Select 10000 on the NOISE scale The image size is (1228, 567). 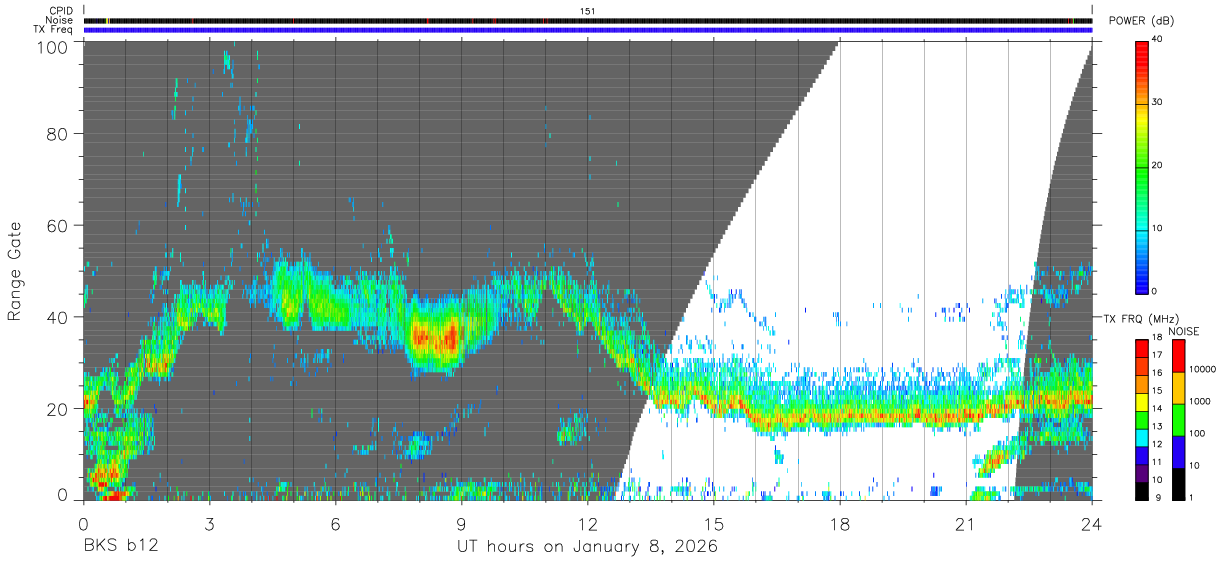point(1202,370)
